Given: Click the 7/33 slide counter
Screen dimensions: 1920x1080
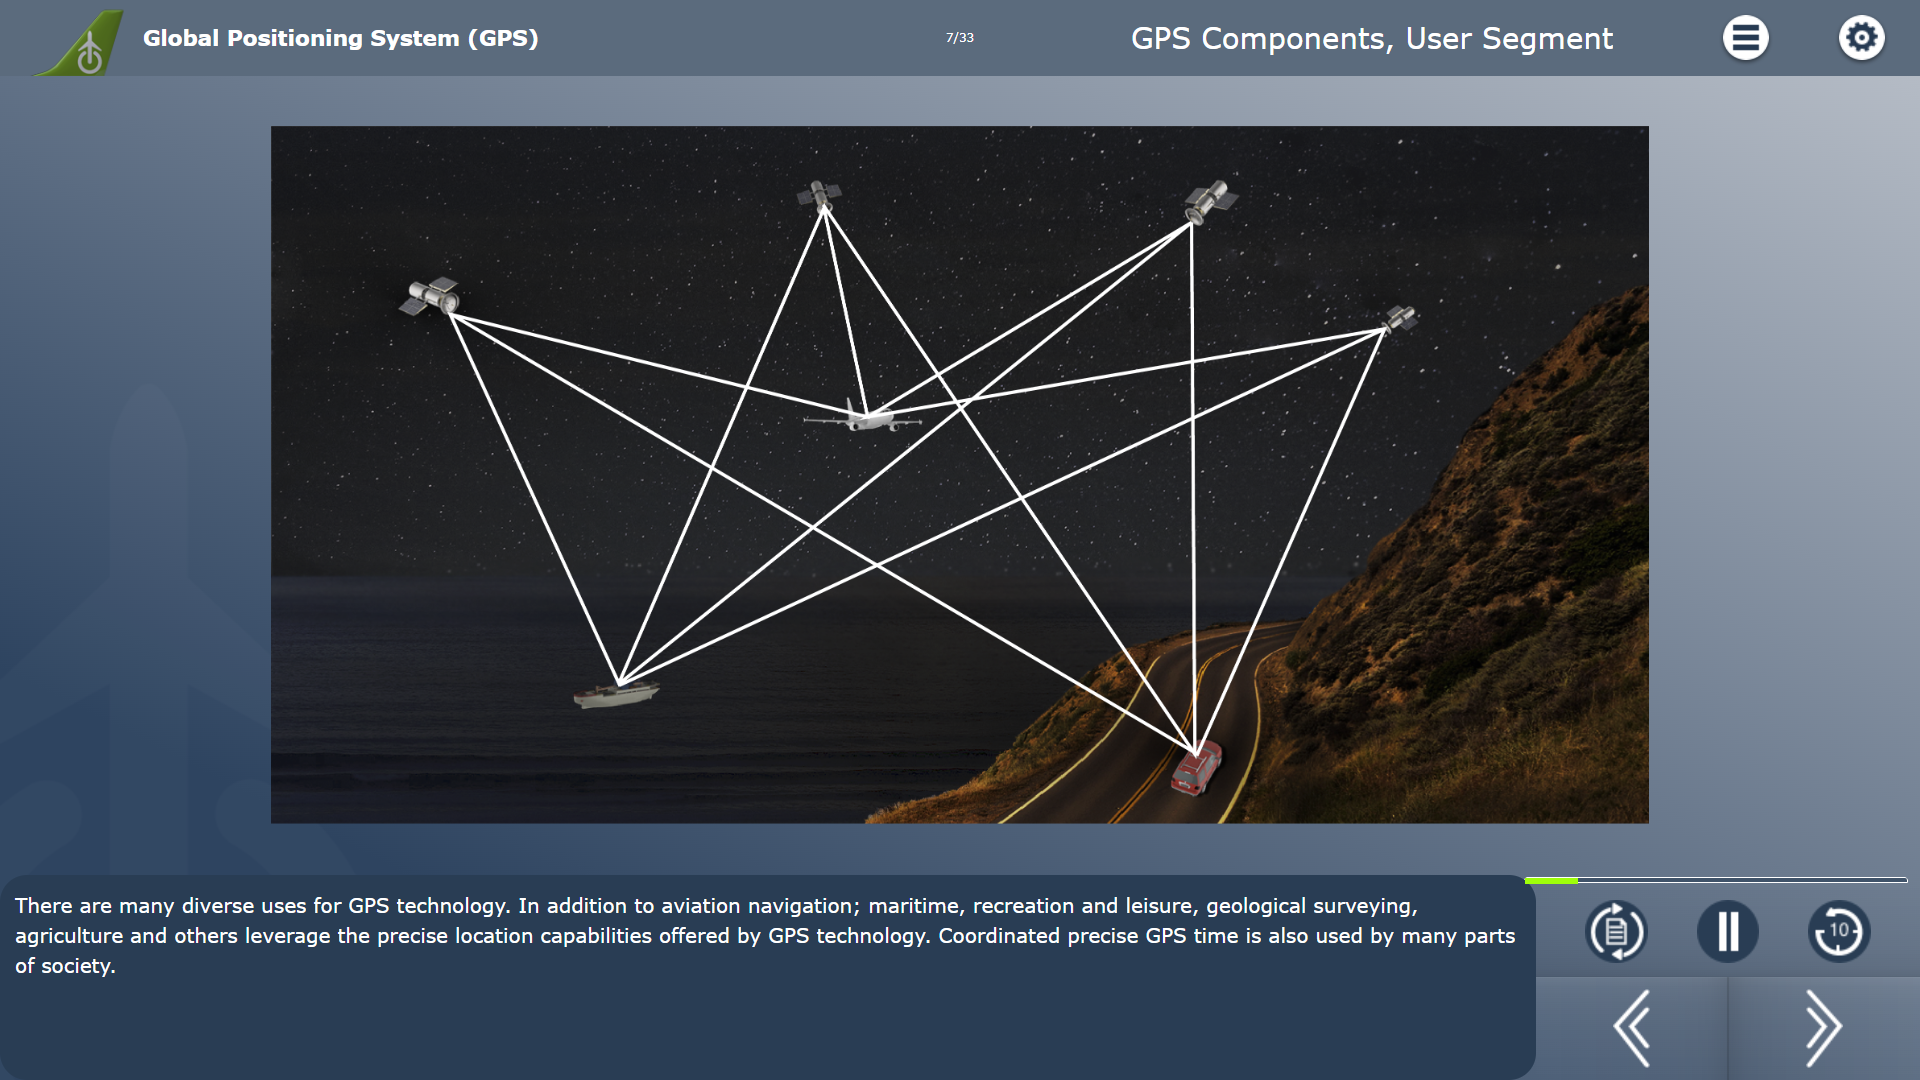Looking at the screenshot, I should click(x=959, y=38).
